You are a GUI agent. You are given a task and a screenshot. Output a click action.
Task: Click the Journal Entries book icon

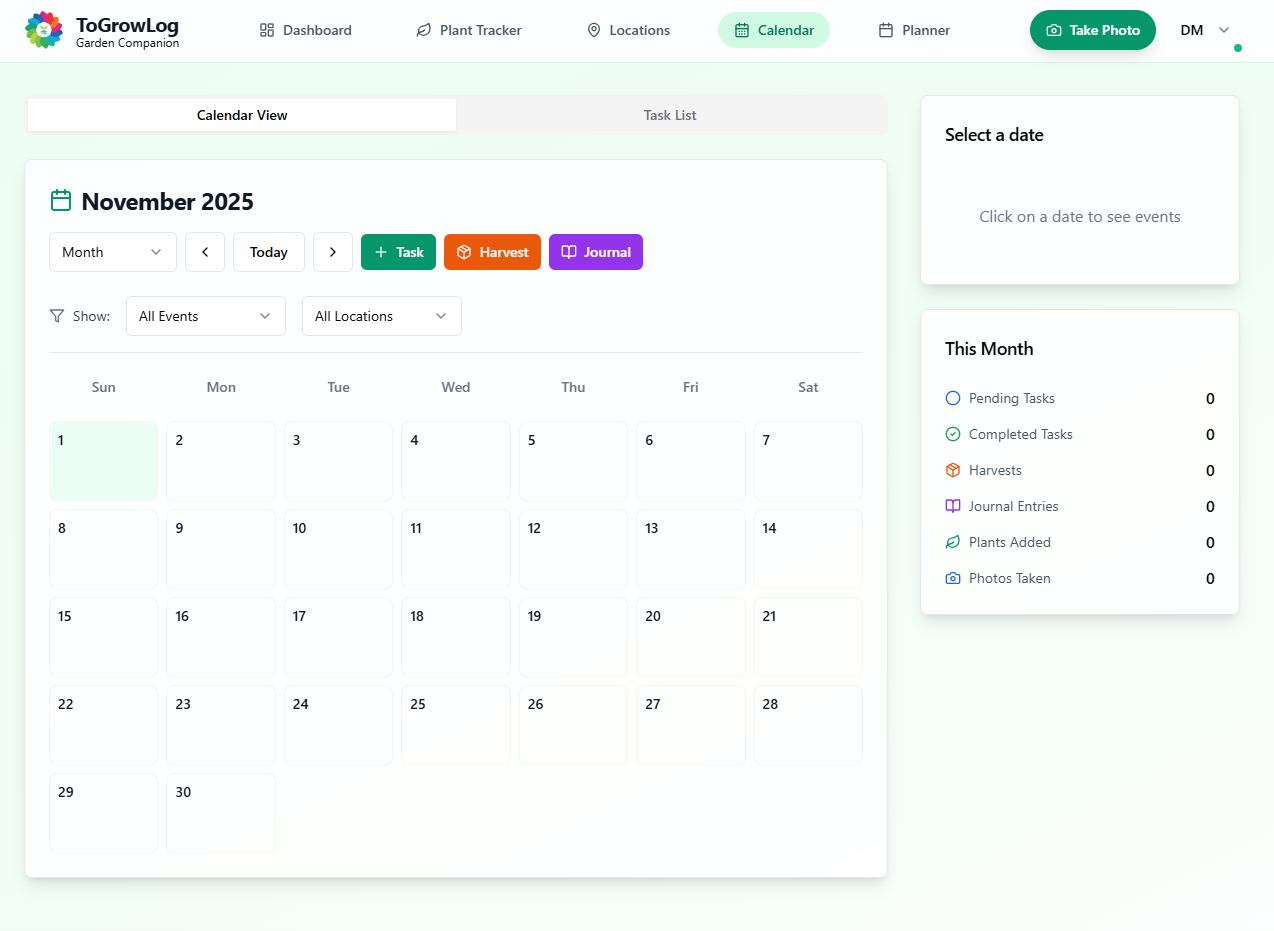(952, 506)
